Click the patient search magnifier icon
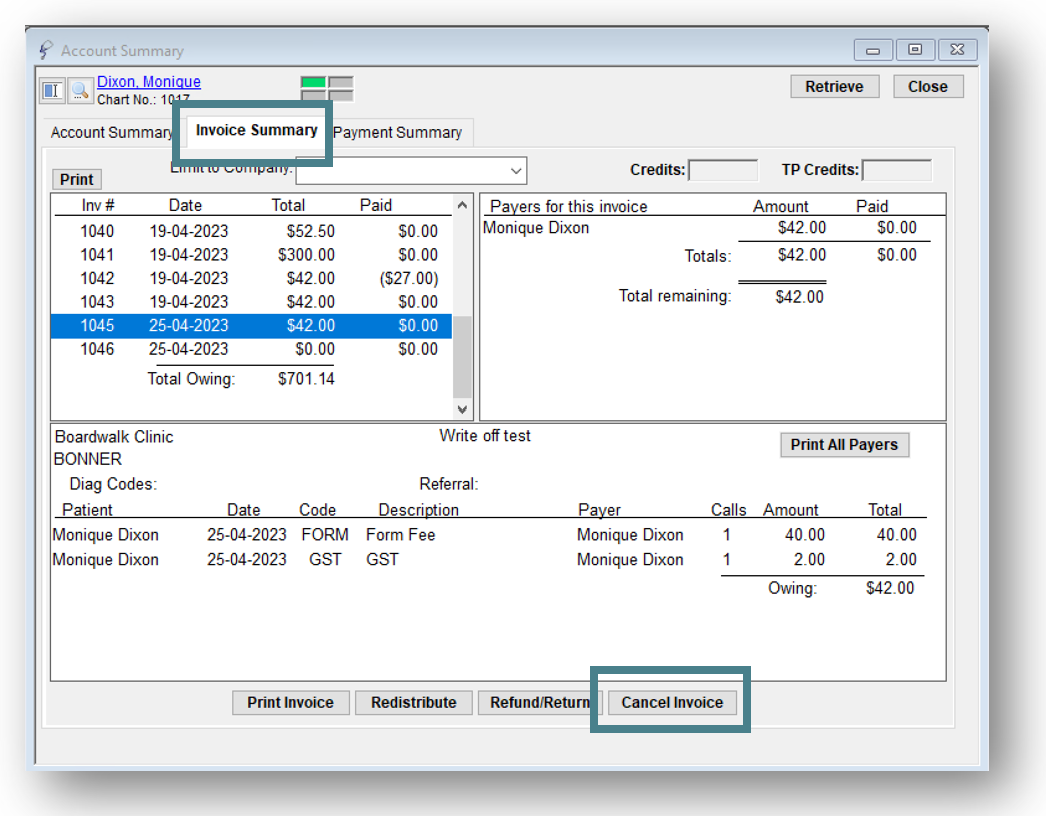This screenshot has height=816, width=1046. tap(79, 90)
